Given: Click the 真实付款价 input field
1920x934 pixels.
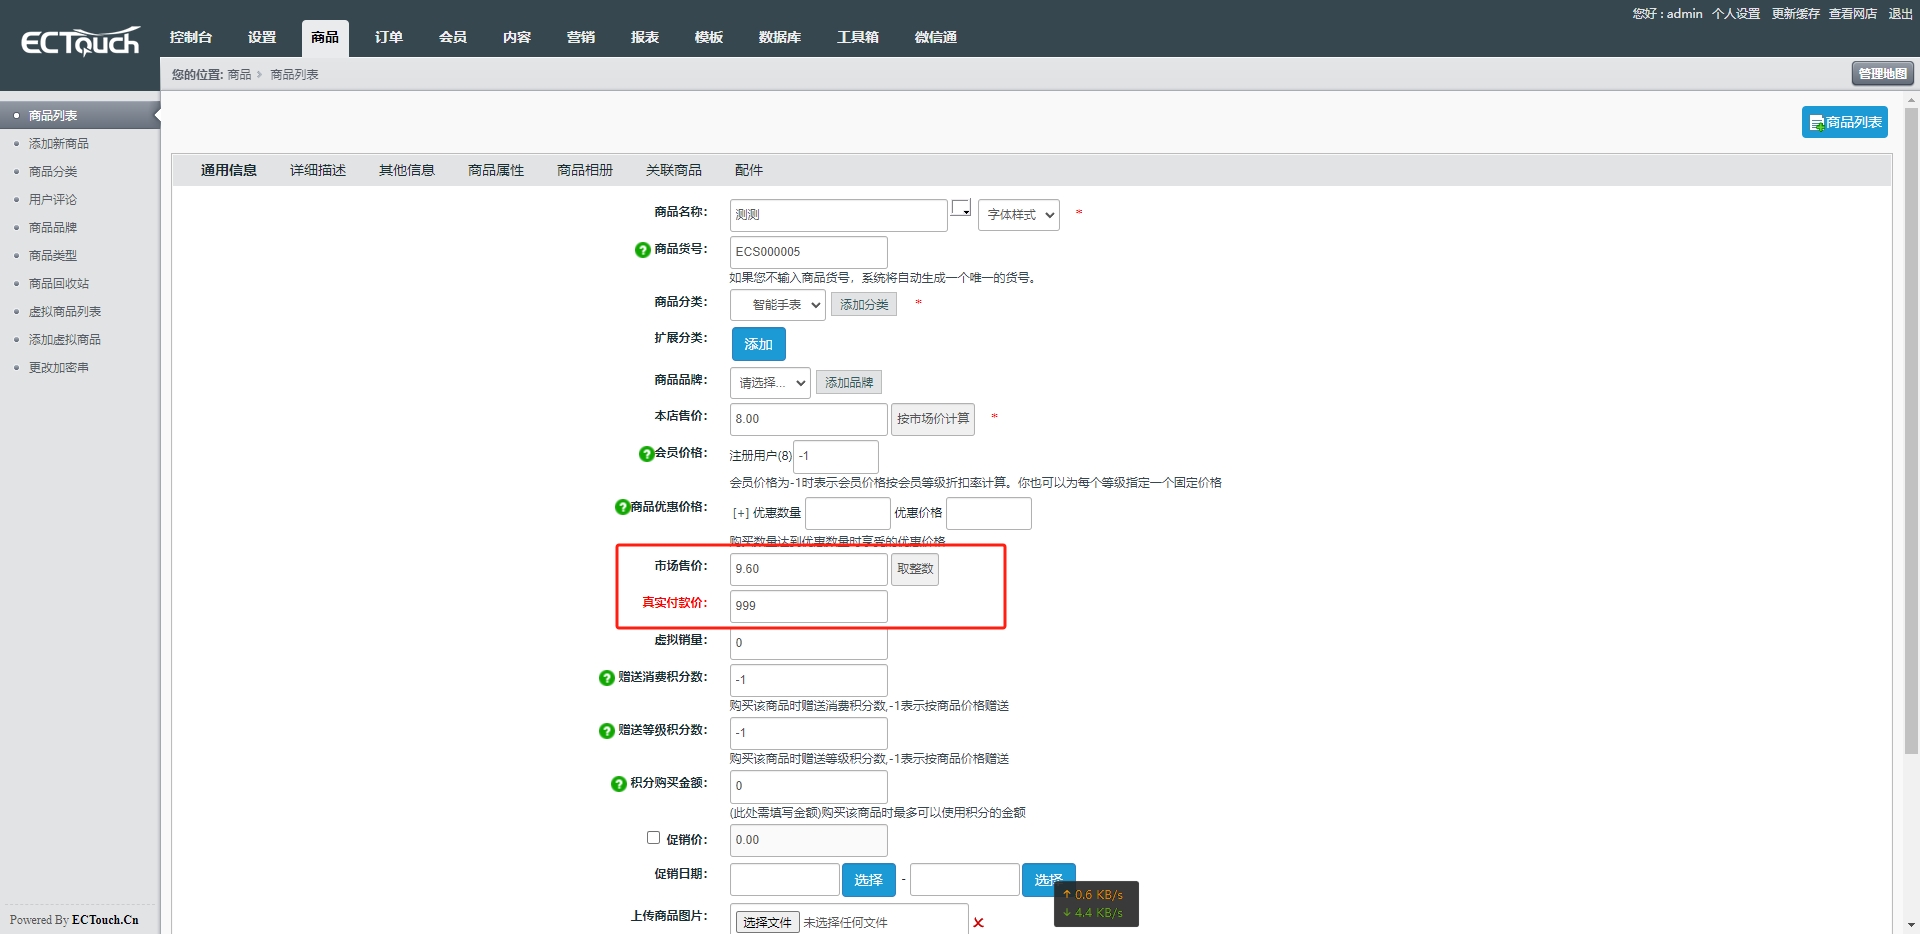Looking at the screenshot, I should 807,606.
